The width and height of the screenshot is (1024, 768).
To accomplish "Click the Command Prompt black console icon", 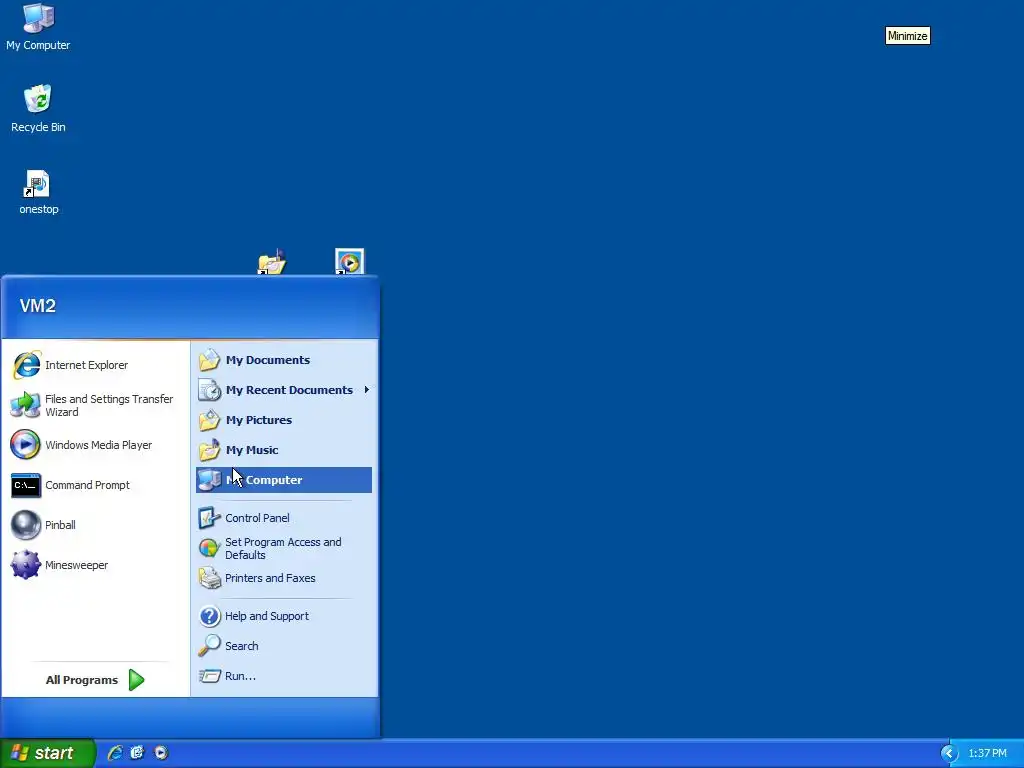I will (26, 485).
